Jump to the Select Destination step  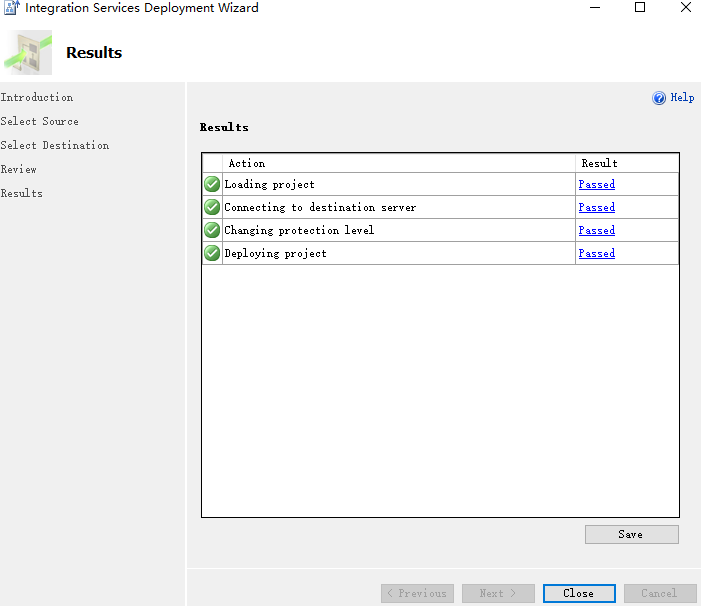pos(55,145)
